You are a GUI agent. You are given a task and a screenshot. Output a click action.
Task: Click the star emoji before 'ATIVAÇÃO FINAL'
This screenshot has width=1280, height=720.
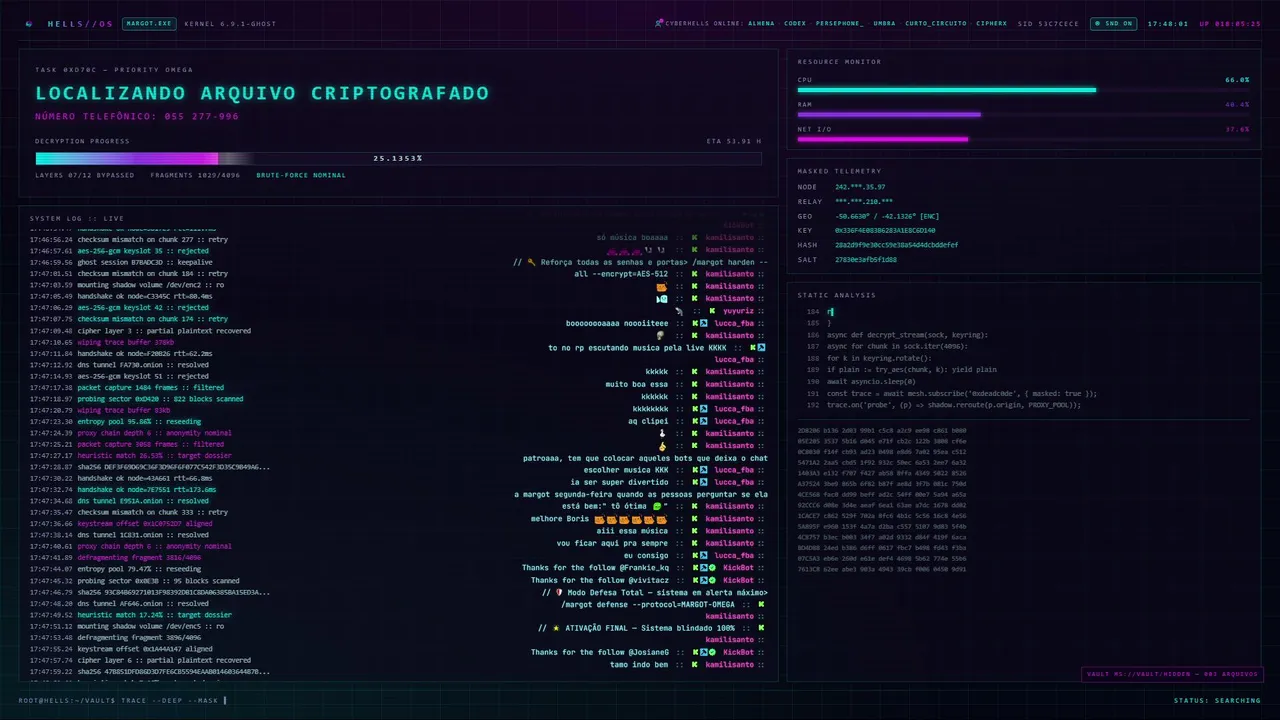pyautogui.click(x=556, y=628)
